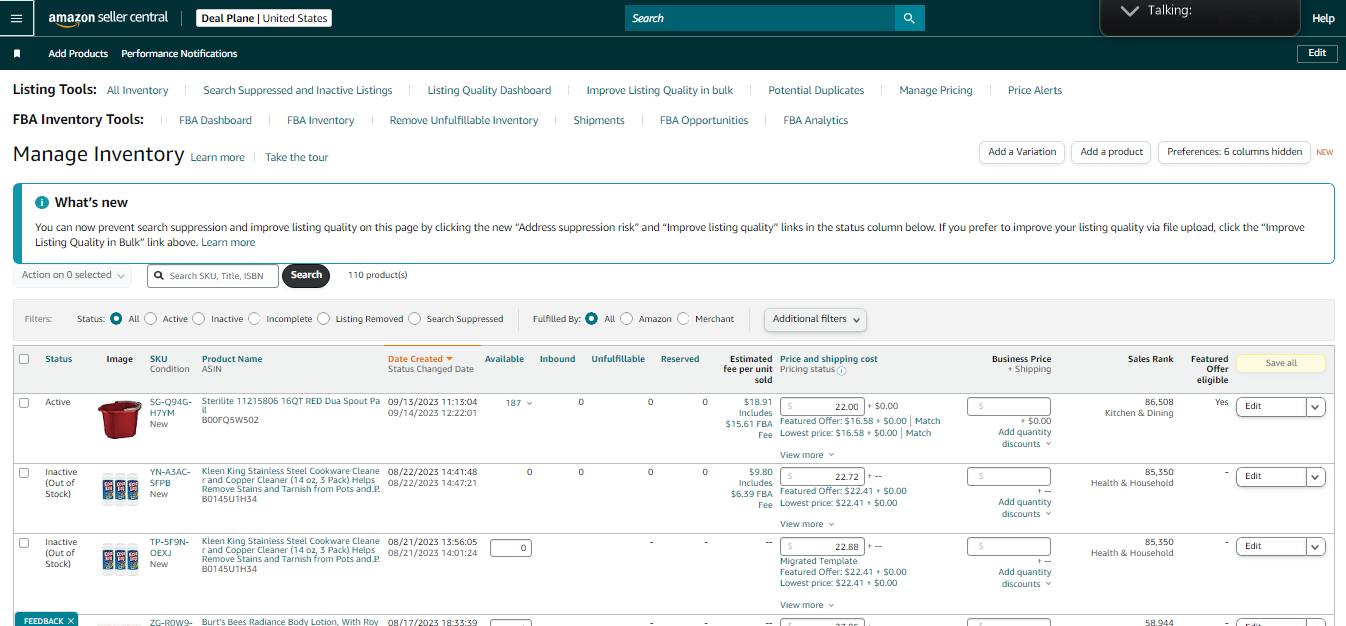
Task: Tick checkbox for SKU YN-A3AC-SFPB row
Action: tap(24, 472)
